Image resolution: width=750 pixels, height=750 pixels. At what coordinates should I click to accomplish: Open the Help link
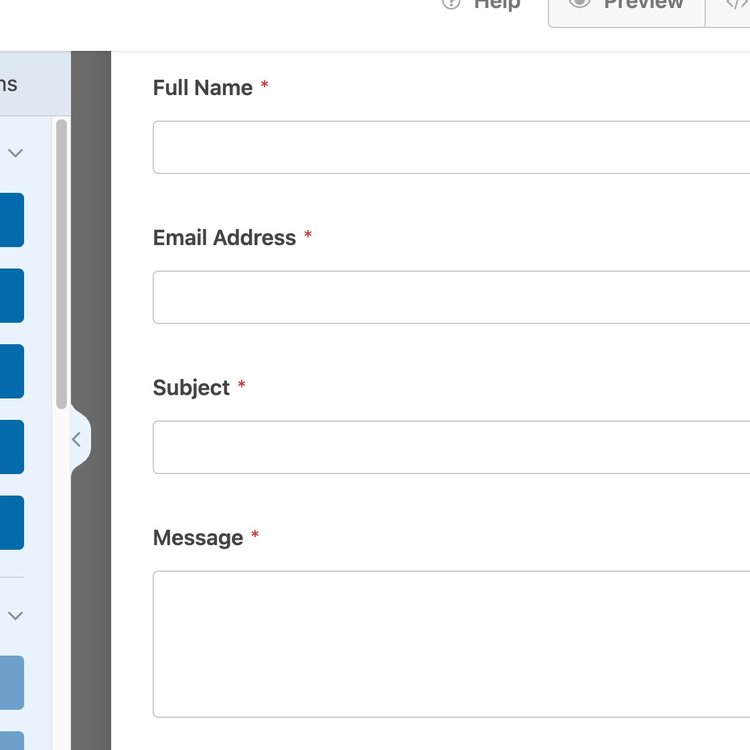(481, 5)
